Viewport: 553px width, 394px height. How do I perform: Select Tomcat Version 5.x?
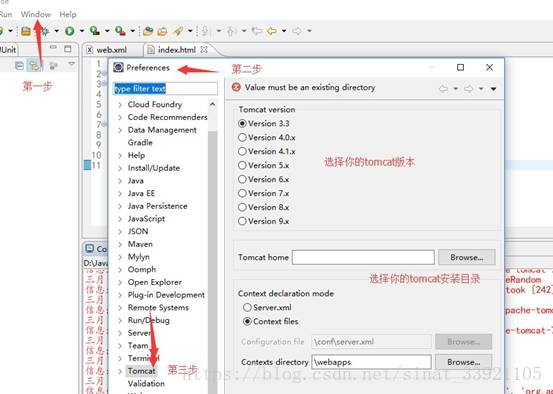click(x=264, y=165)
